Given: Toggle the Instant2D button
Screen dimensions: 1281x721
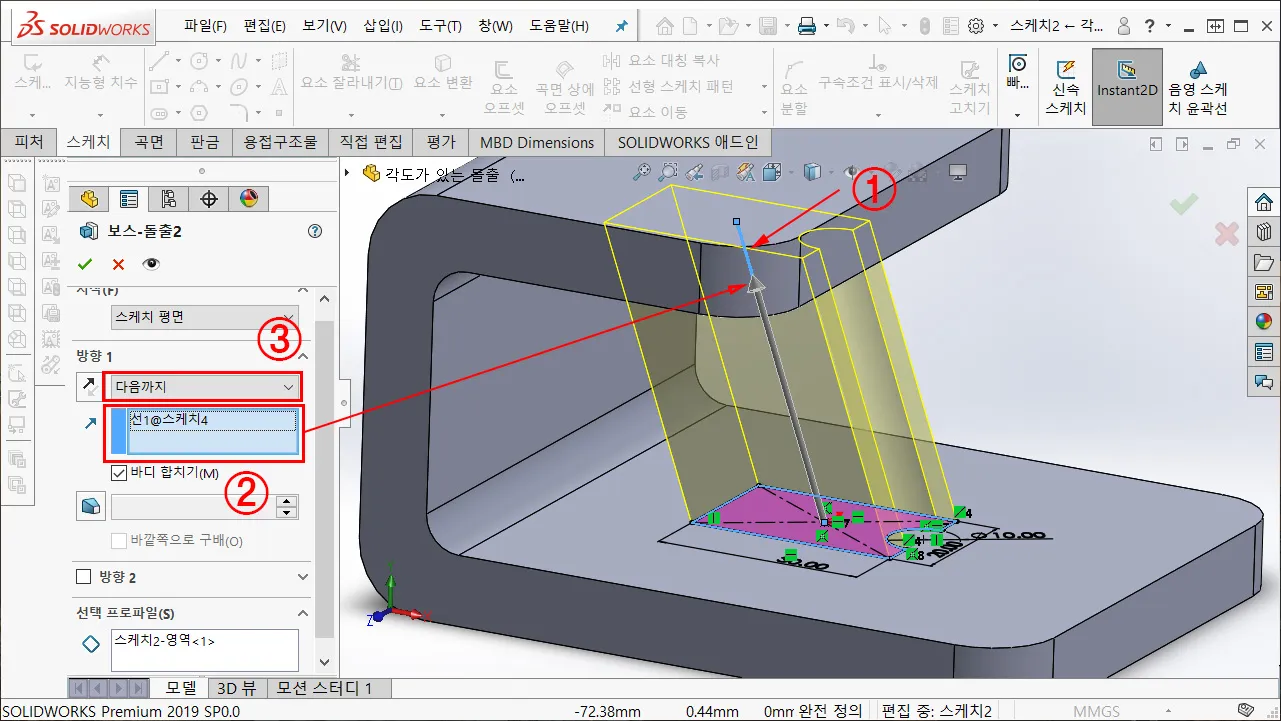Looking at the screenshot, I should pyautogui.click(x=1127, y=87).
